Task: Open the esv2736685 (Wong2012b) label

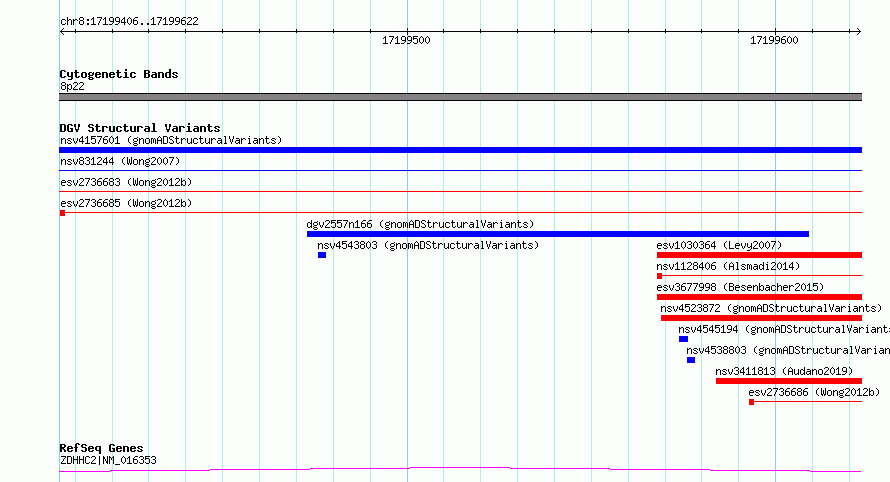Action: [126, 203]
